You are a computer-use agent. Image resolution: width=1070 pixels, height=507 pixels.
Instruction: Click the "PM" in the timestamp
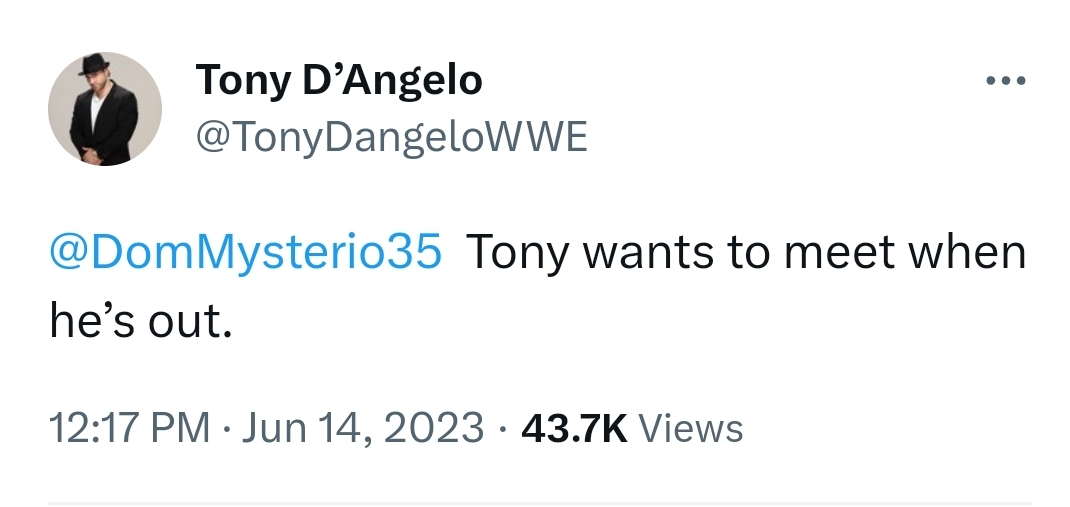pos(181,428)
